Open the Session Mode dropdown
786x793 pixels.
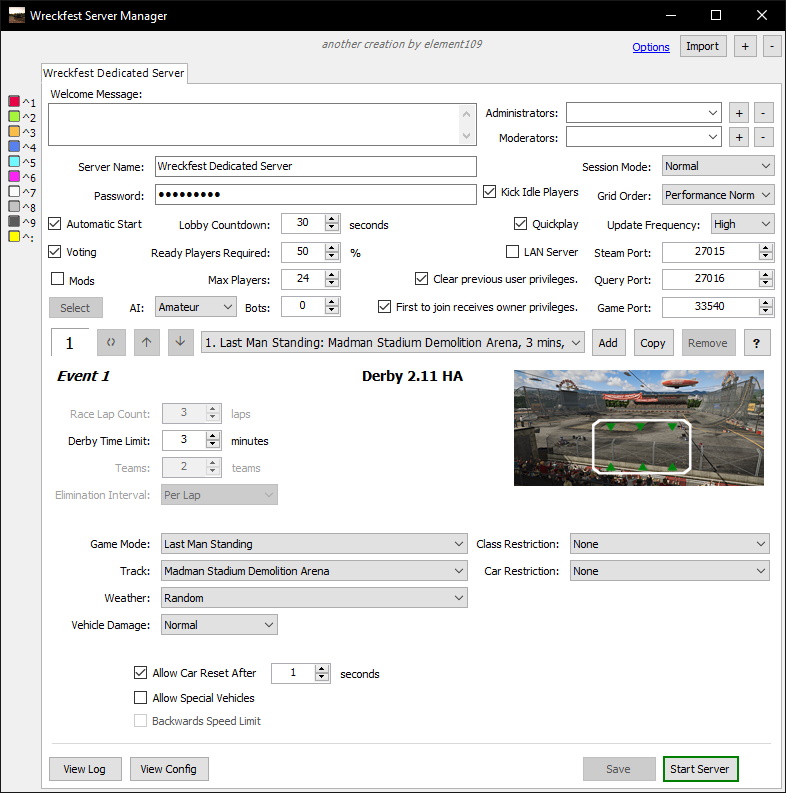[718, 166]
